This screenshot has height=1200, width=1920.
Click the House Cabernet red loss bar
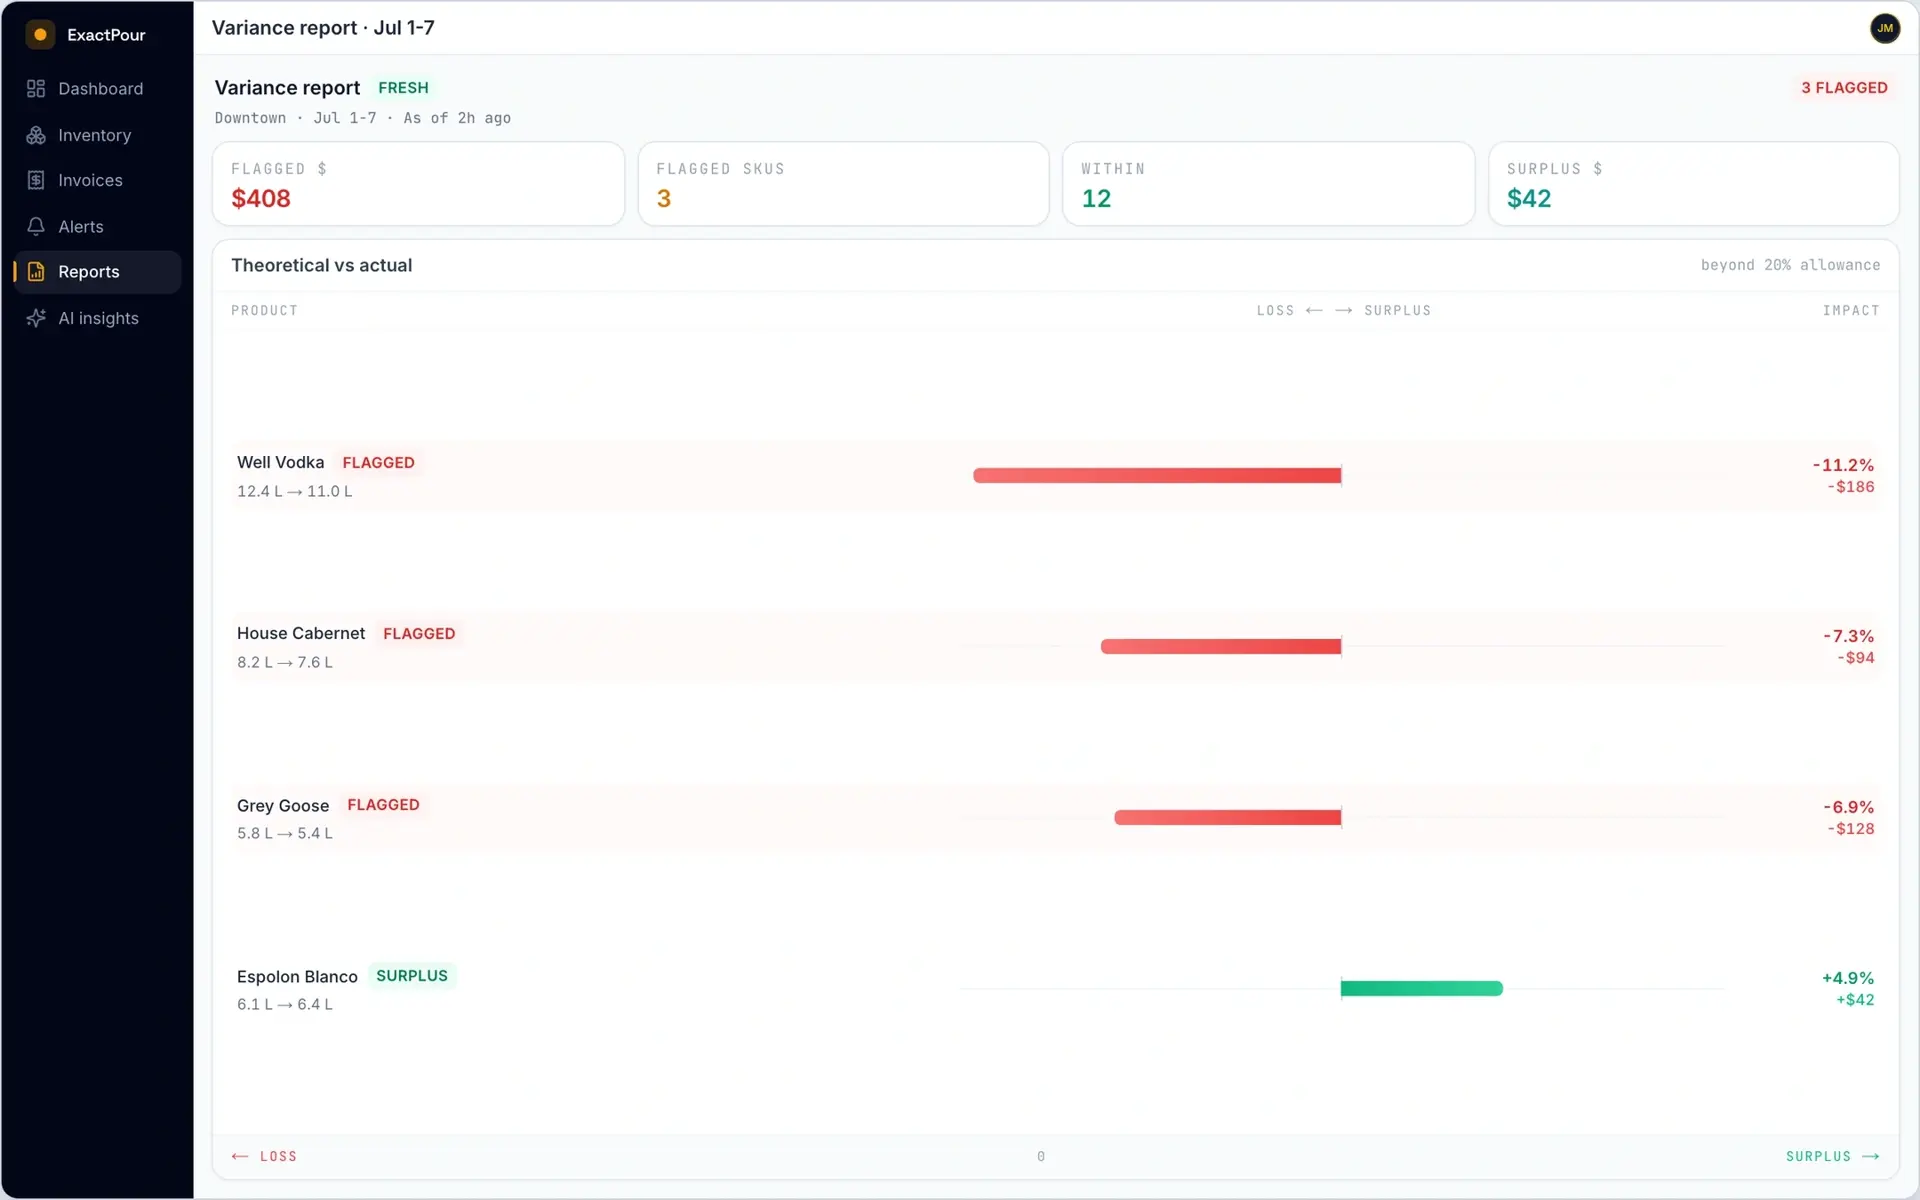[x=1221, y=646]
